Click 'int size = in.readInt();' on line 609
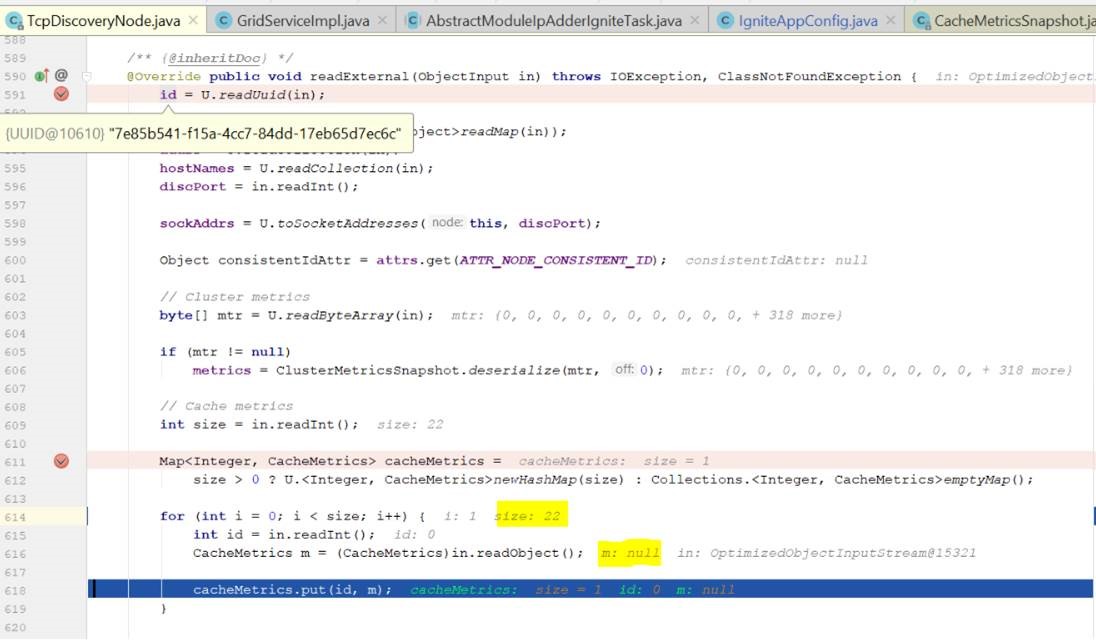 pos(259,425)
